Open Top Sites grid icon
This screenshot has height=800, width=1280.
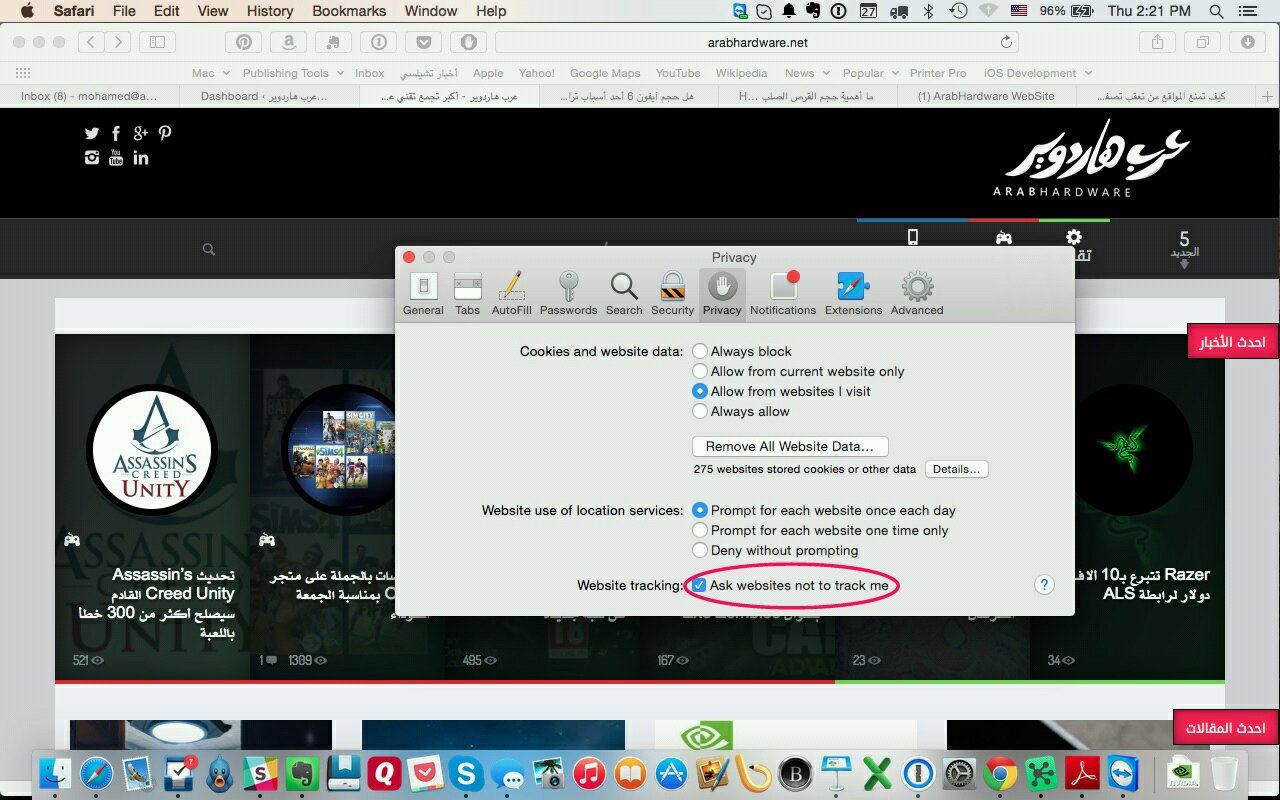tap(23, 73)
